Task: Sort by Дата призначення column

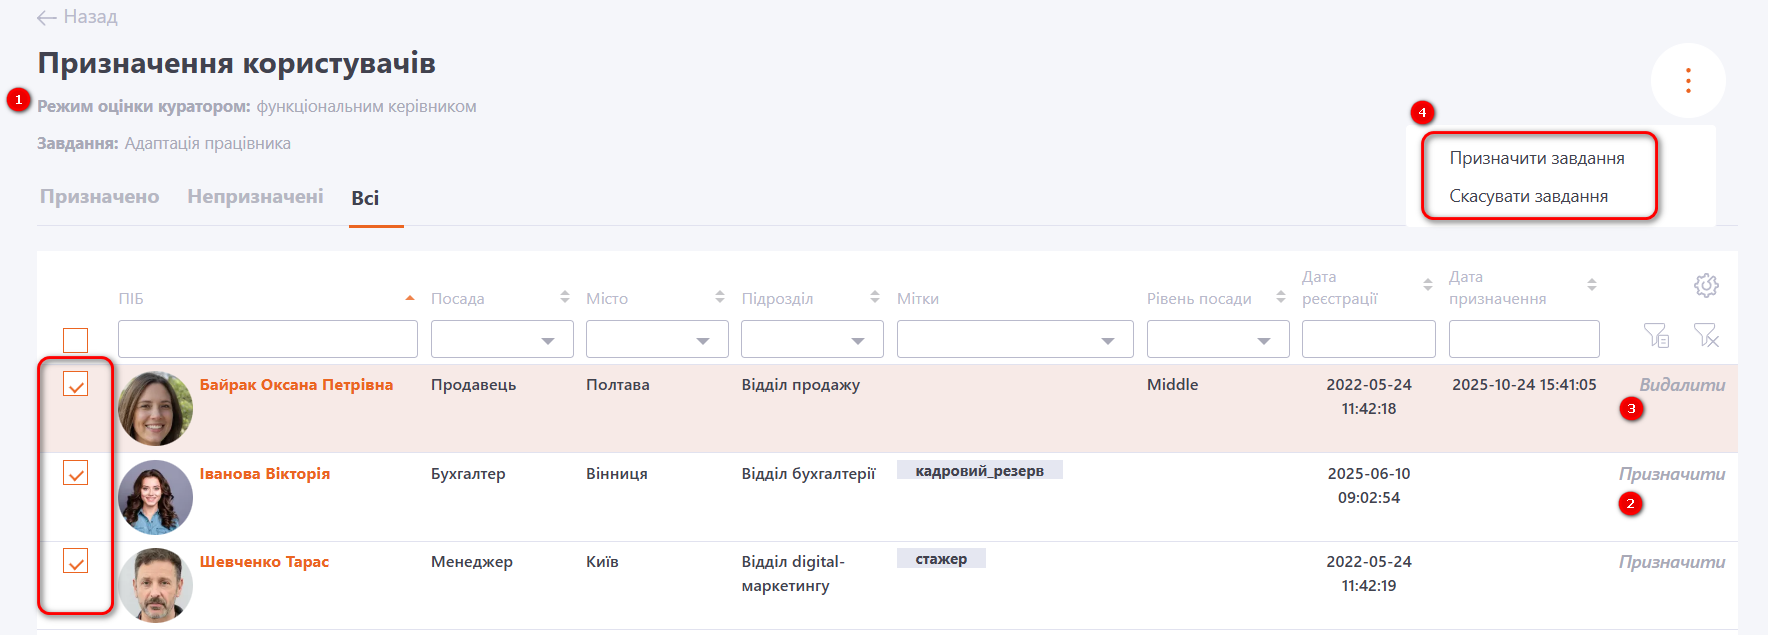Action: click(x=1591, y=286)
